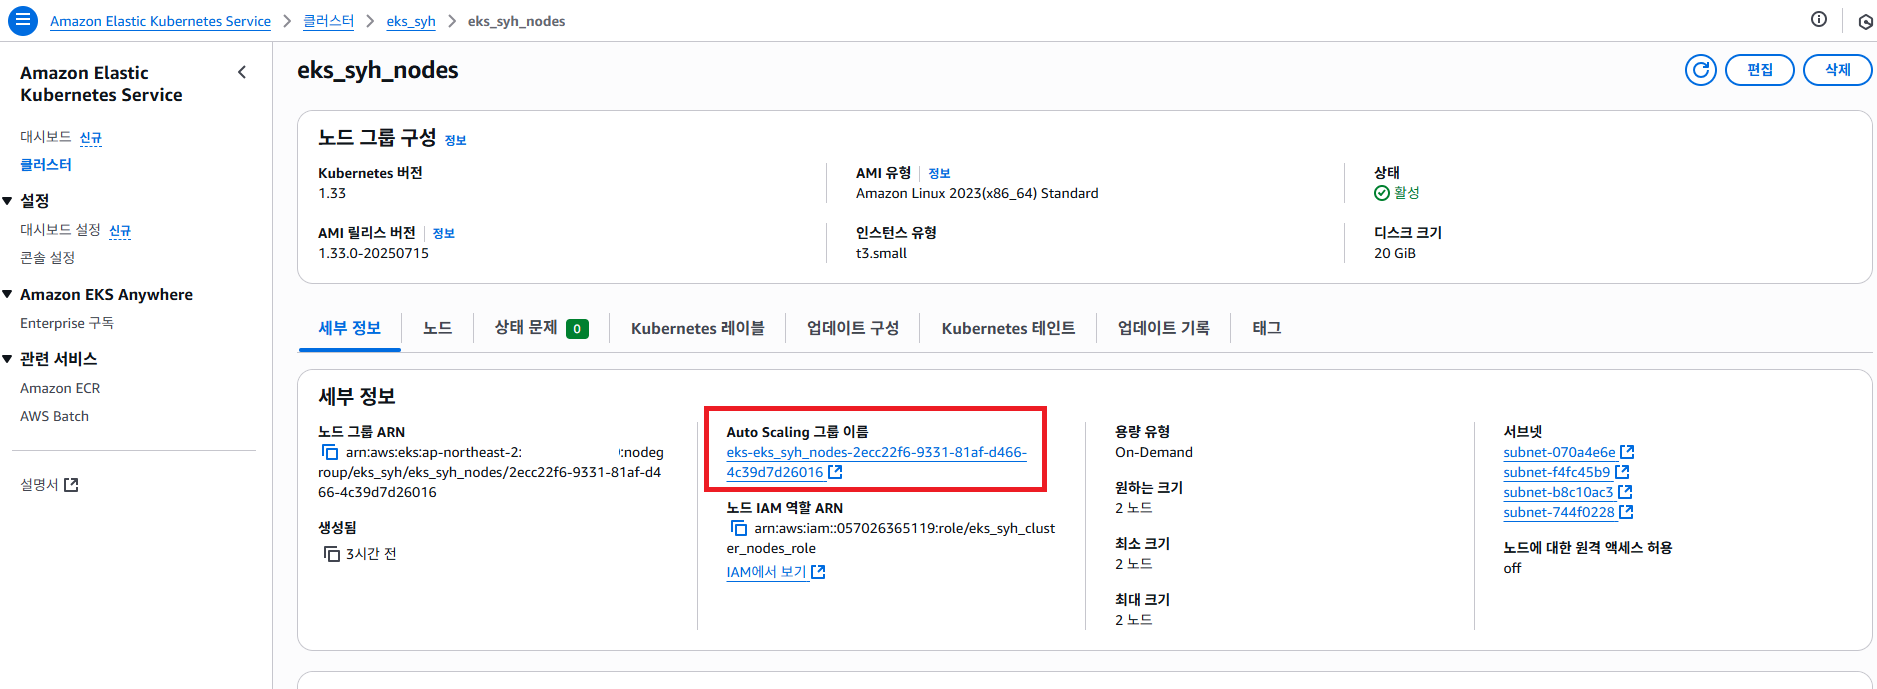
Task: Click 정보 link next to 노드 그룹 구성
Action: point(455,140)
